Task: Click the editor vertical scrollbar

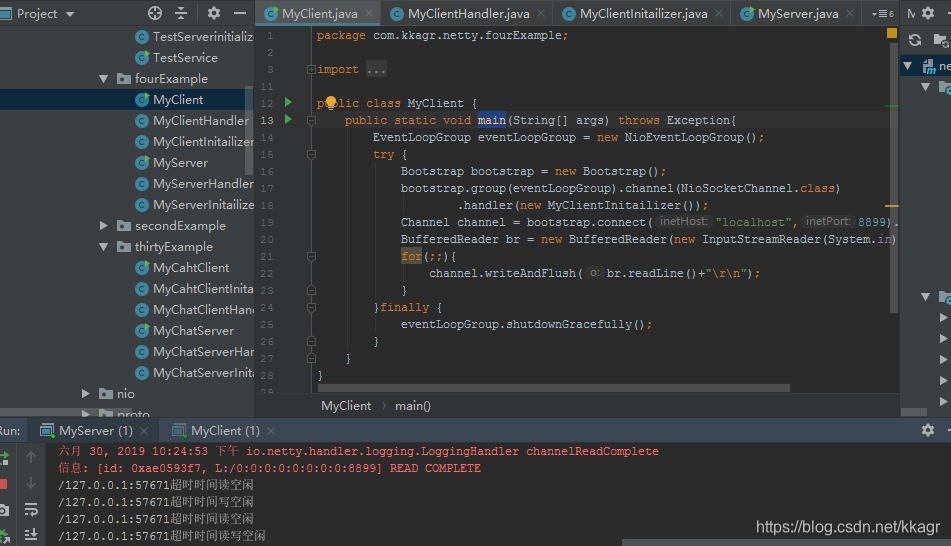Action: [x=893, y=176]
